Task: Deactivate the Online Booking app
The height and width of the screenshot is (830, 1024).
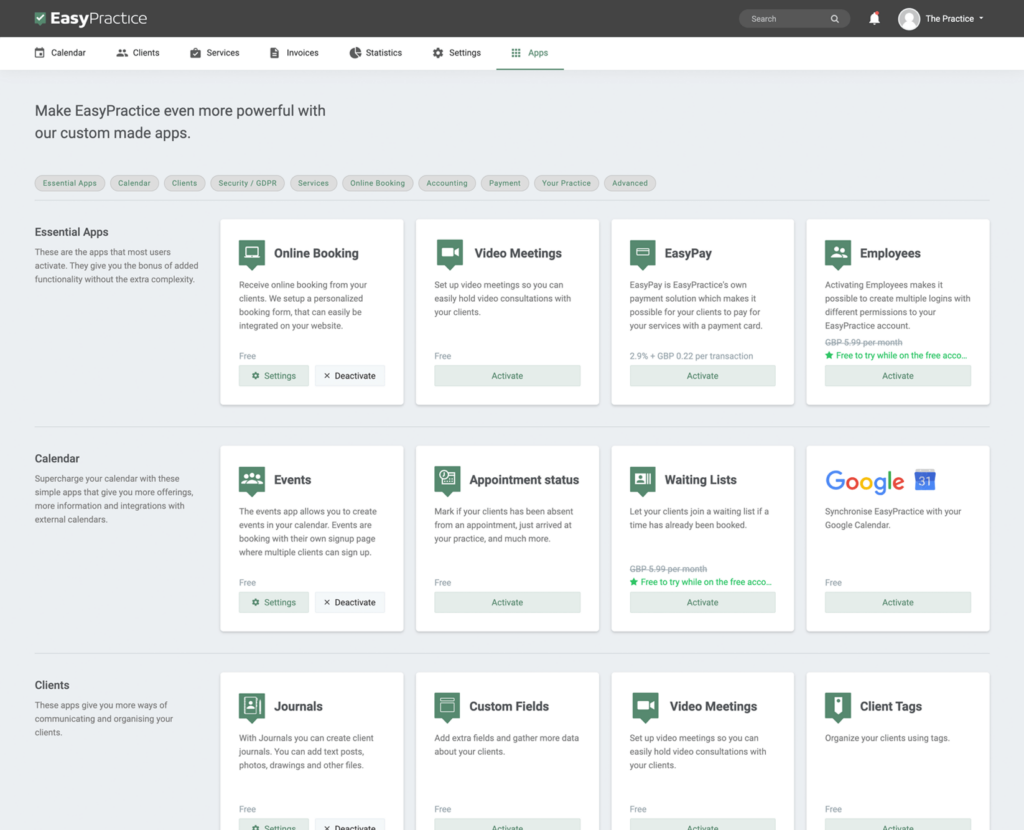Action: pyautogui.click(x=349, y=375)
